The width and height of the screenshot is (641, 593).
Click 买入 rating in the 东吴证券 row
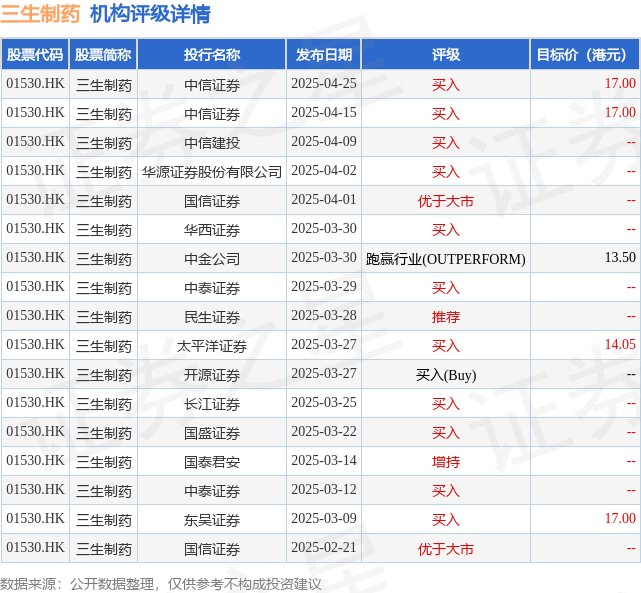[446, 520]
